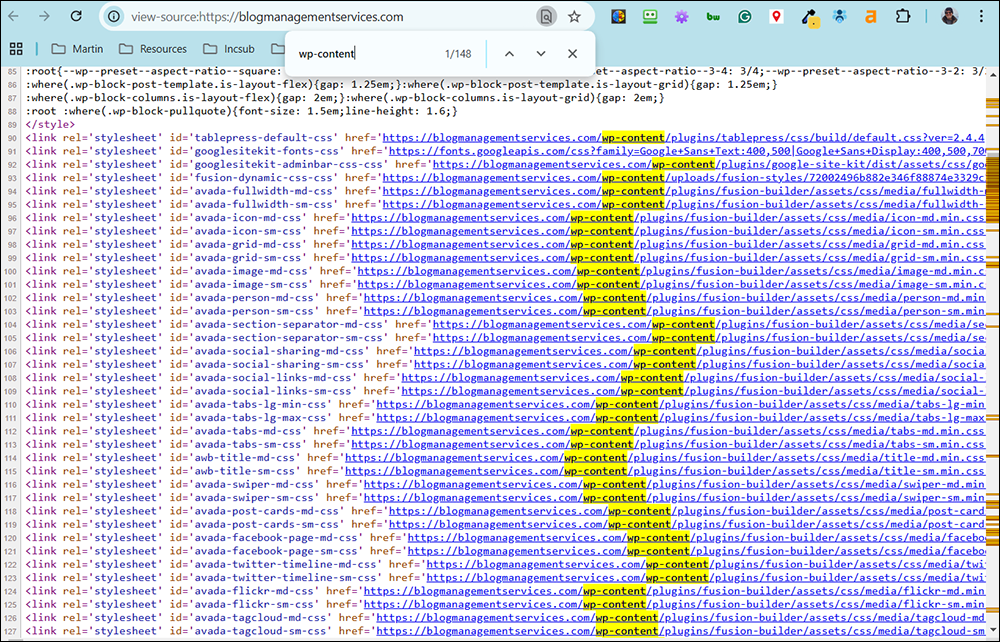1000x642 pixels.
Task: Click the apps grid icon on bookmarks bar
Action: (x=16, y=48)
